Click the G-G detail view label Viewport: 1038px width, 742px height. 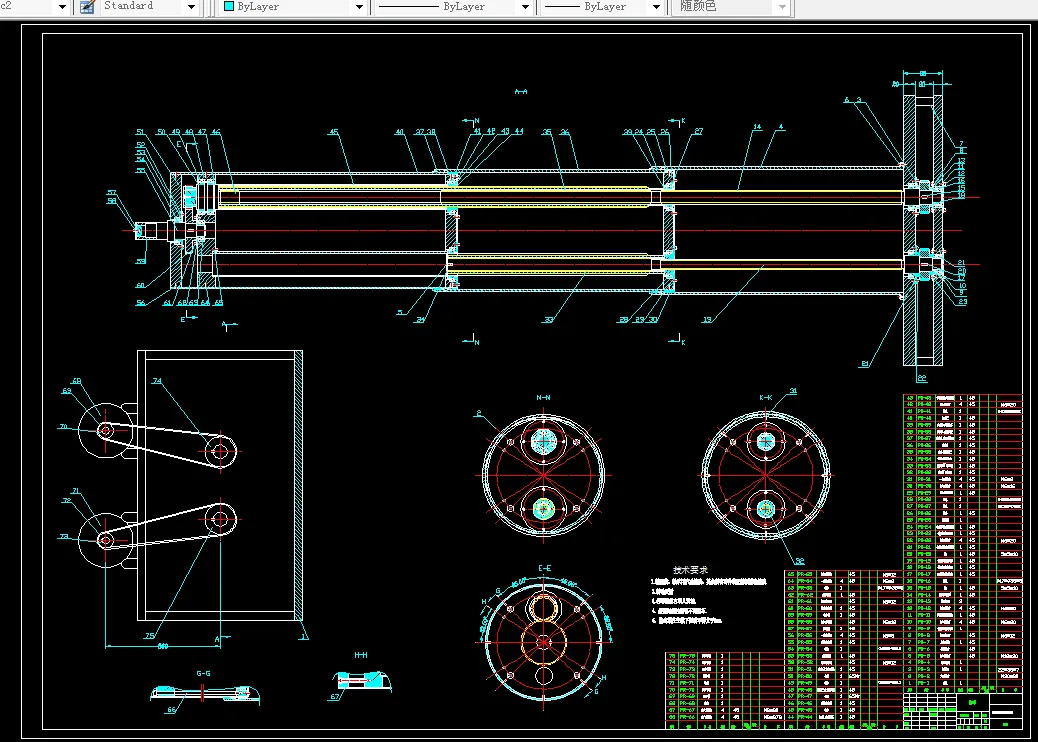pyautogui.click(x=203, y=673)
